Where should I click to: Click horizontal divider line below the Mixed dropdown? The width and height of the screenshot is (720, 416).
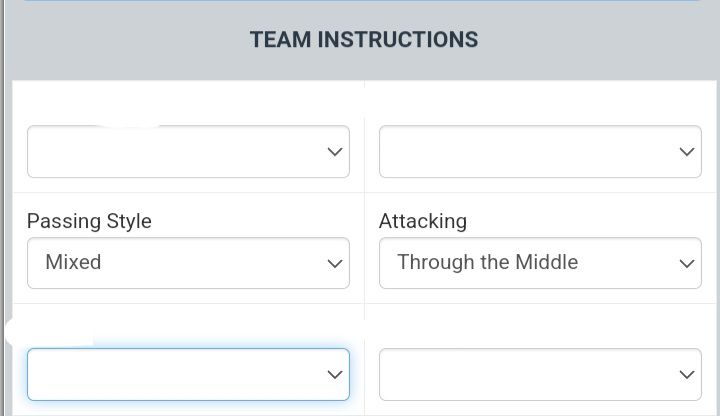[188, 304]
